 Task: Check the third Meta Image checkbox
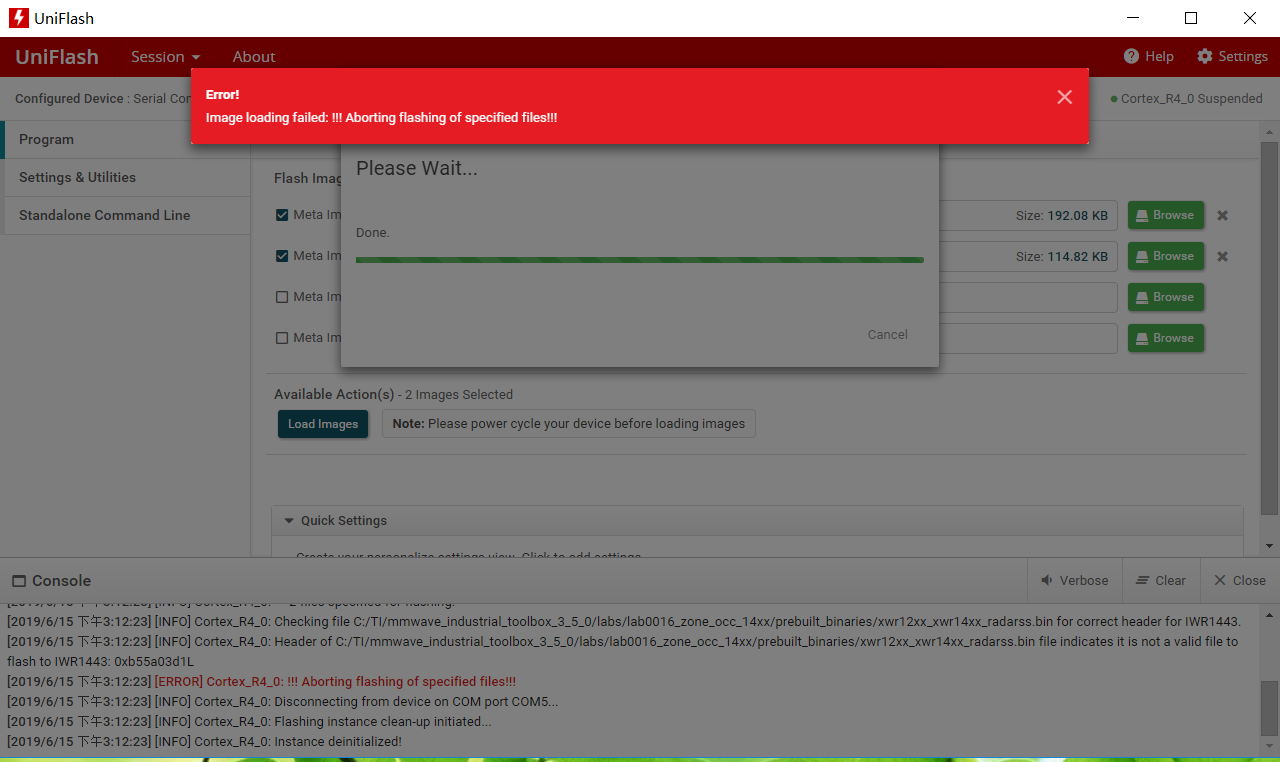coord(282,297)
